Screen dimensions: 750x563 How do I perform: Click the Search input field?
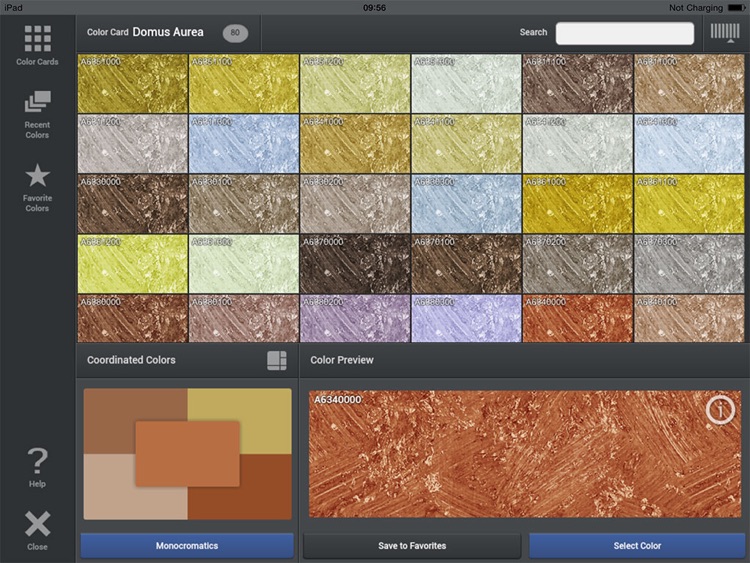pos(624,33)
